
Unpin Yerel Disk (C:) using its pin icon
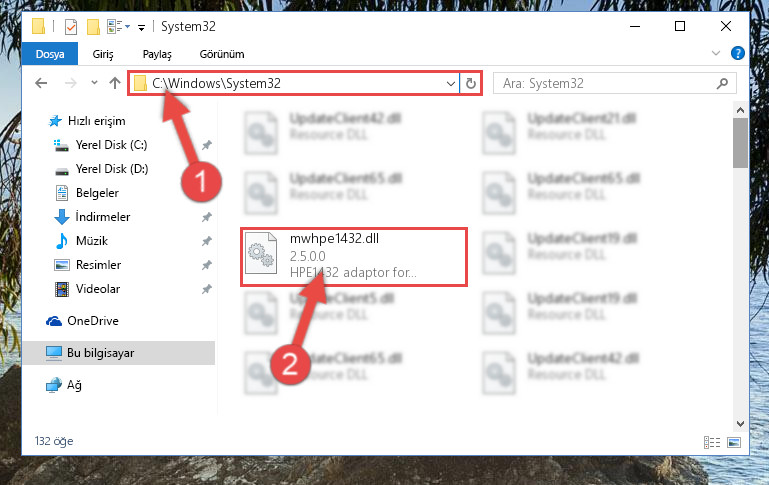[x=207, y=145]
